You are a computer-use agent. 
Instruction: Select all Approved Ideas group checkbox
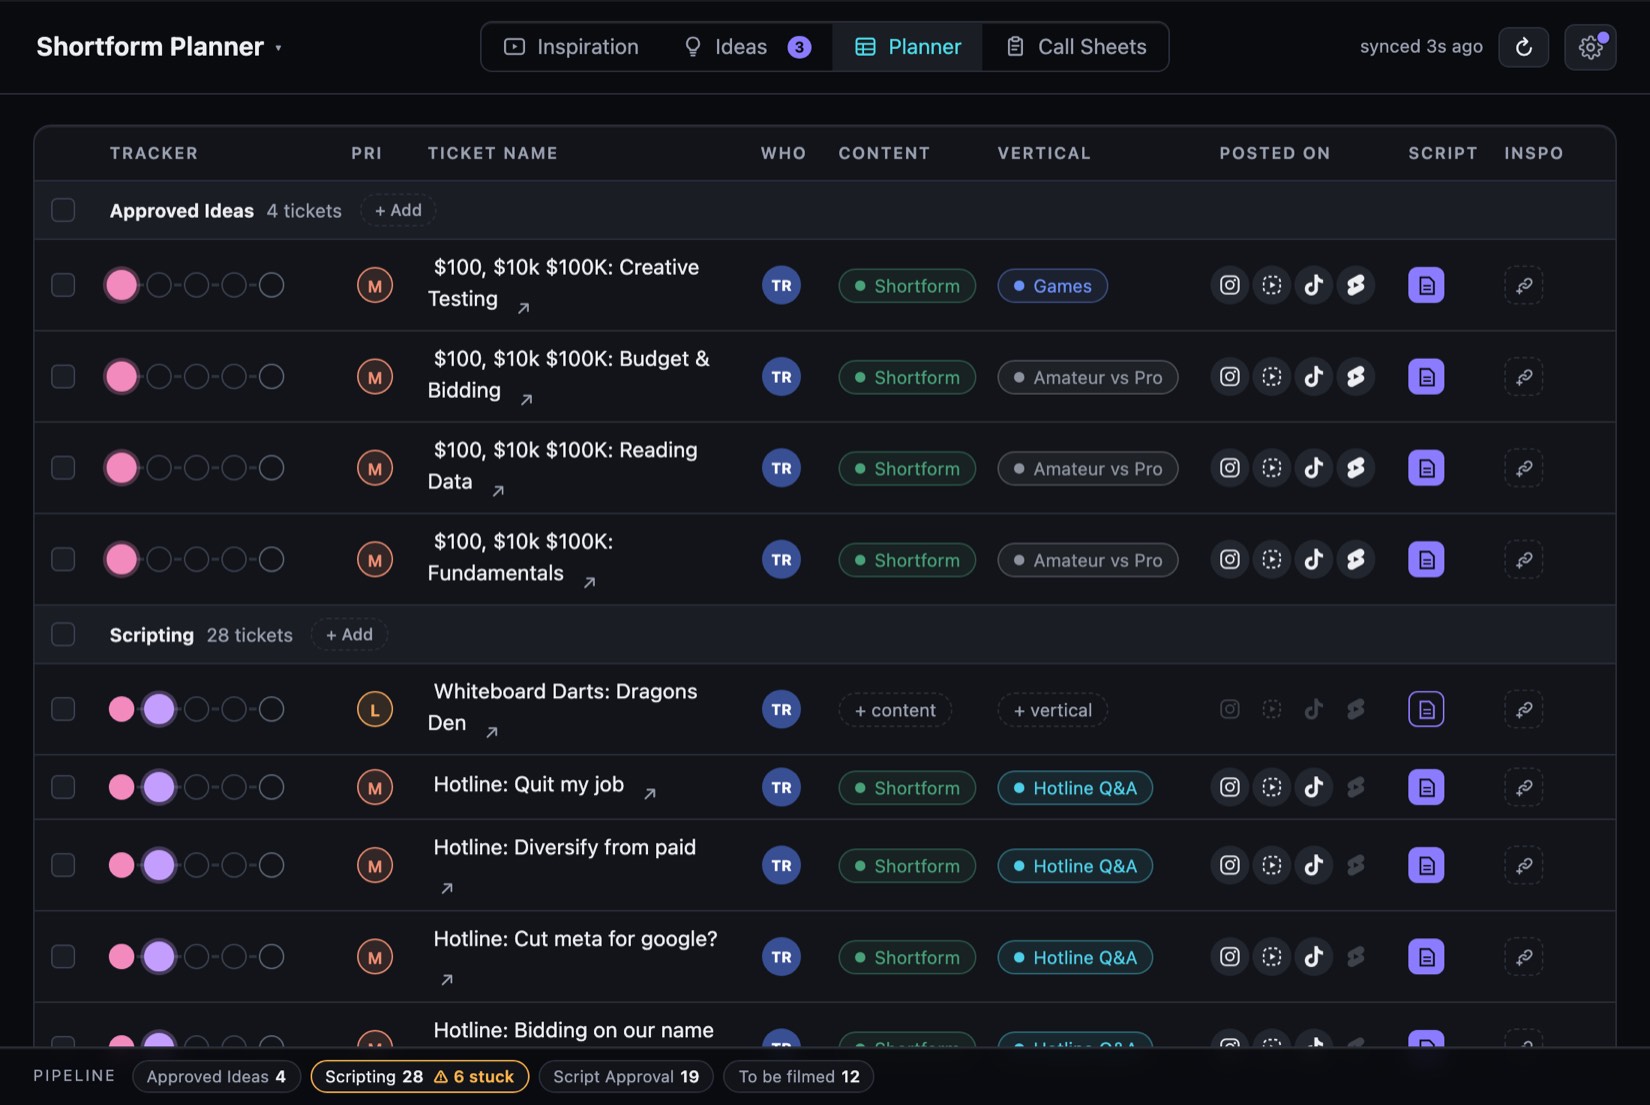(63, 210)
